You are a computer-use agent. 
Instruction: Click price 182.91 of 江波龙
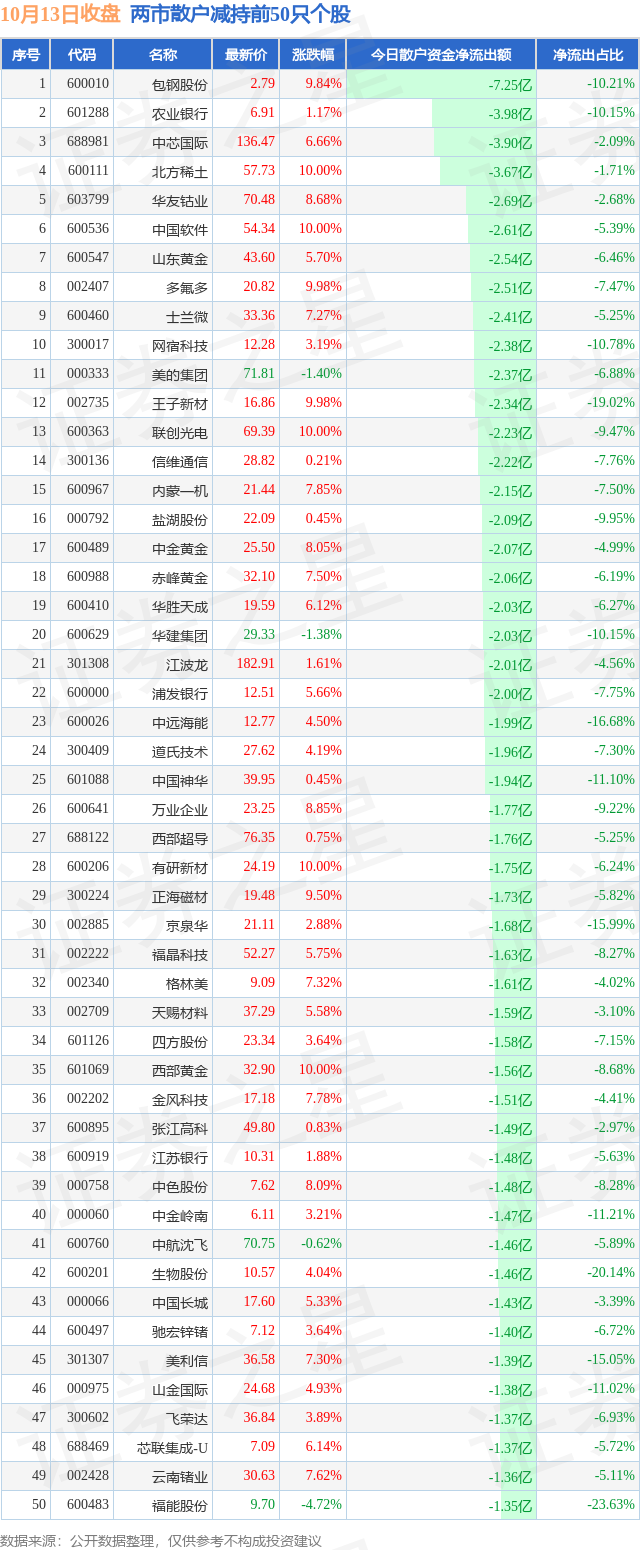pyautogui.click(x=255, y=664)
